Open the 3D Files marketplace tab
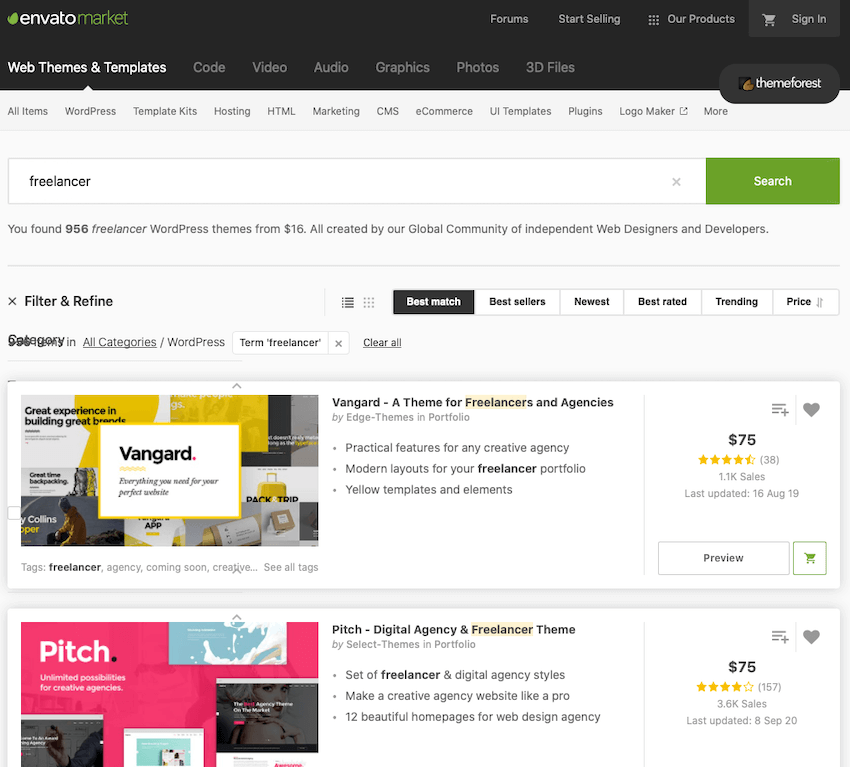This screenshot has width=850, height=767. tap(550, 68)
